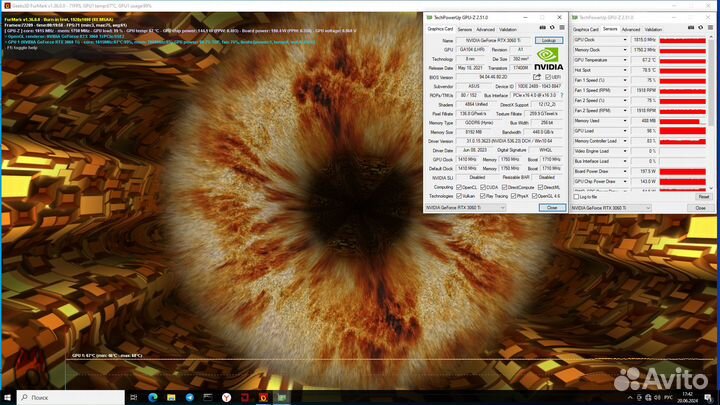Screen dimensions: 720x405
Task: Open File Explorer from the taskbar
Action: pos(171,397)
